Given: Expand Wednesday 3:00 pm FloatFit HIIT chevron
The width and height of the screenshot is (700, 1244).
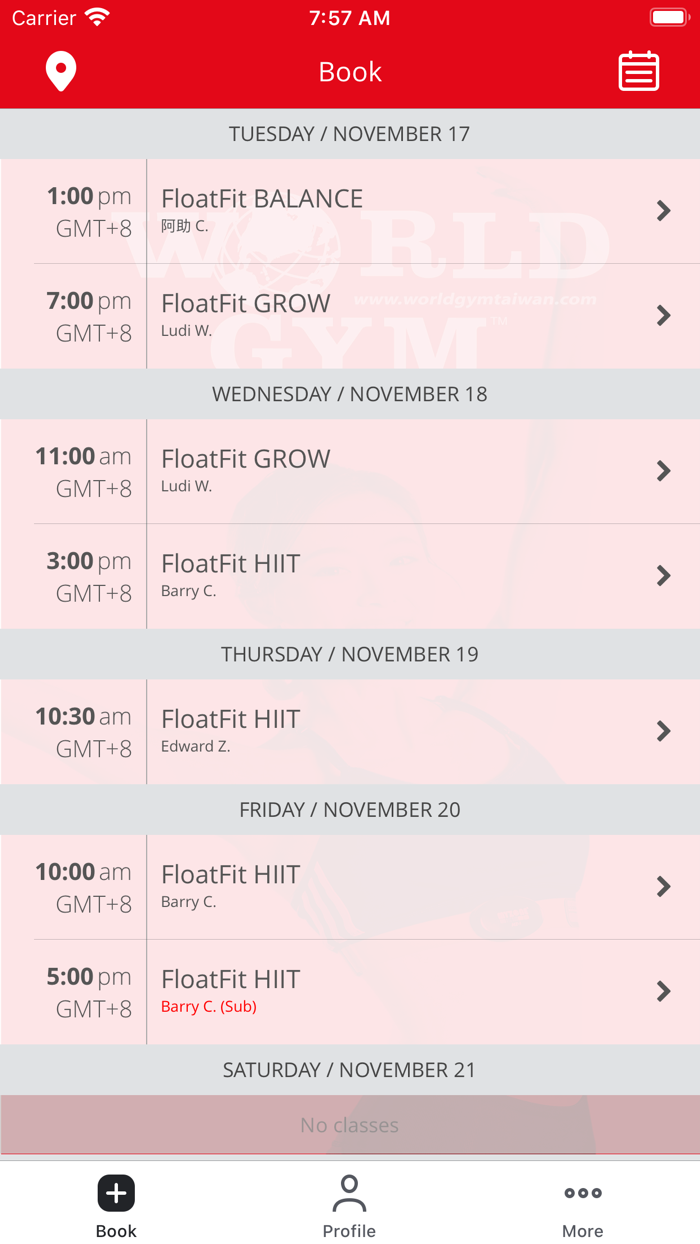Looking at the screenshot, I should tap(663, 576).
